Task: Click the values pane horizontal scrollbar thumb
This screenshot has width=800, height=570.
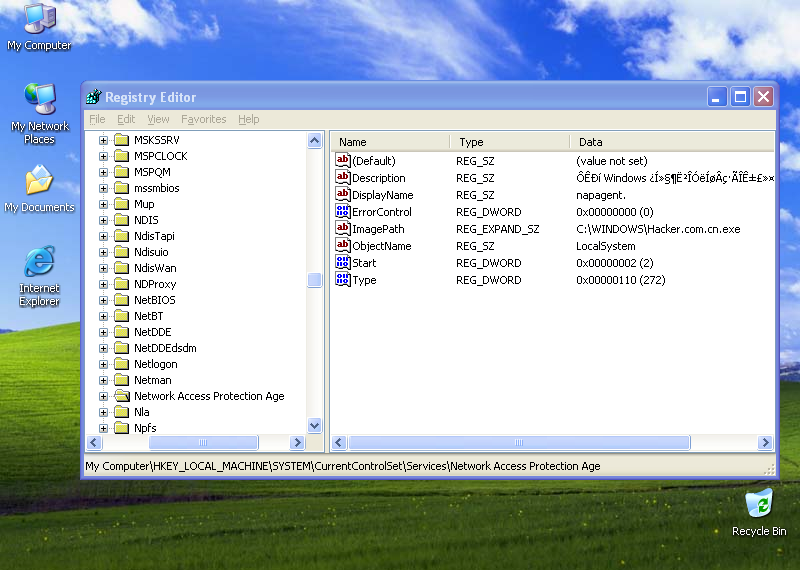Action: (519, 442)
